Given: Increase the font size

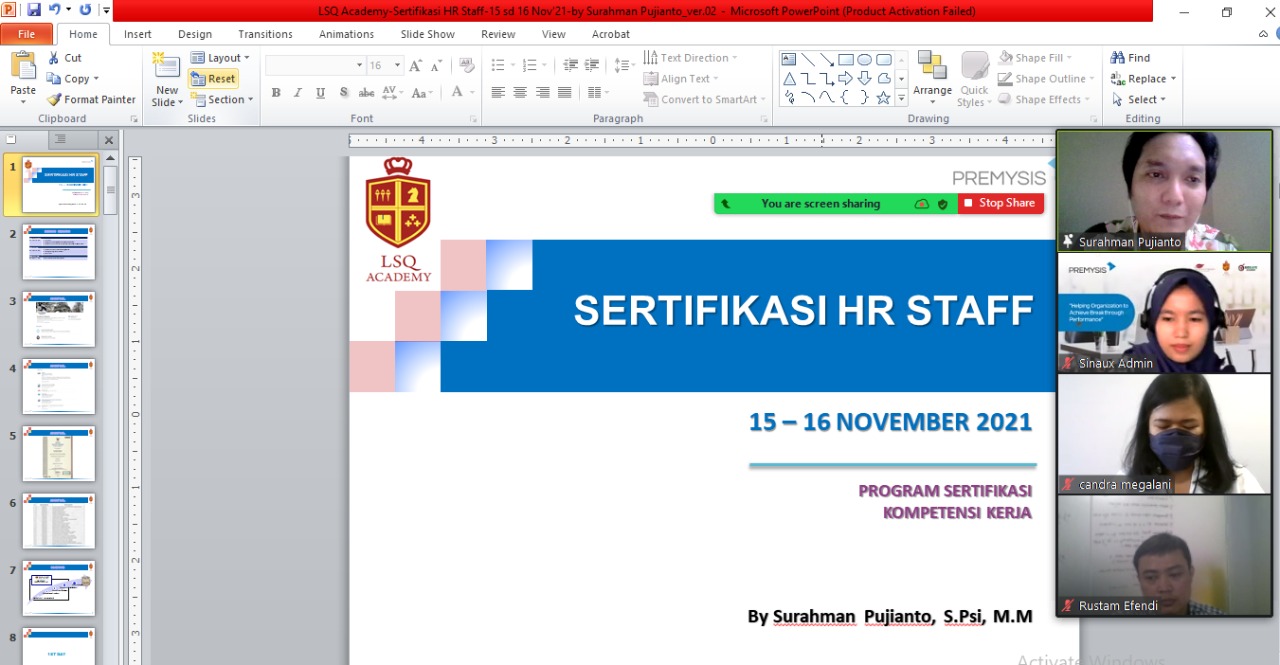Looking at the screenshot, I should 416,65.
